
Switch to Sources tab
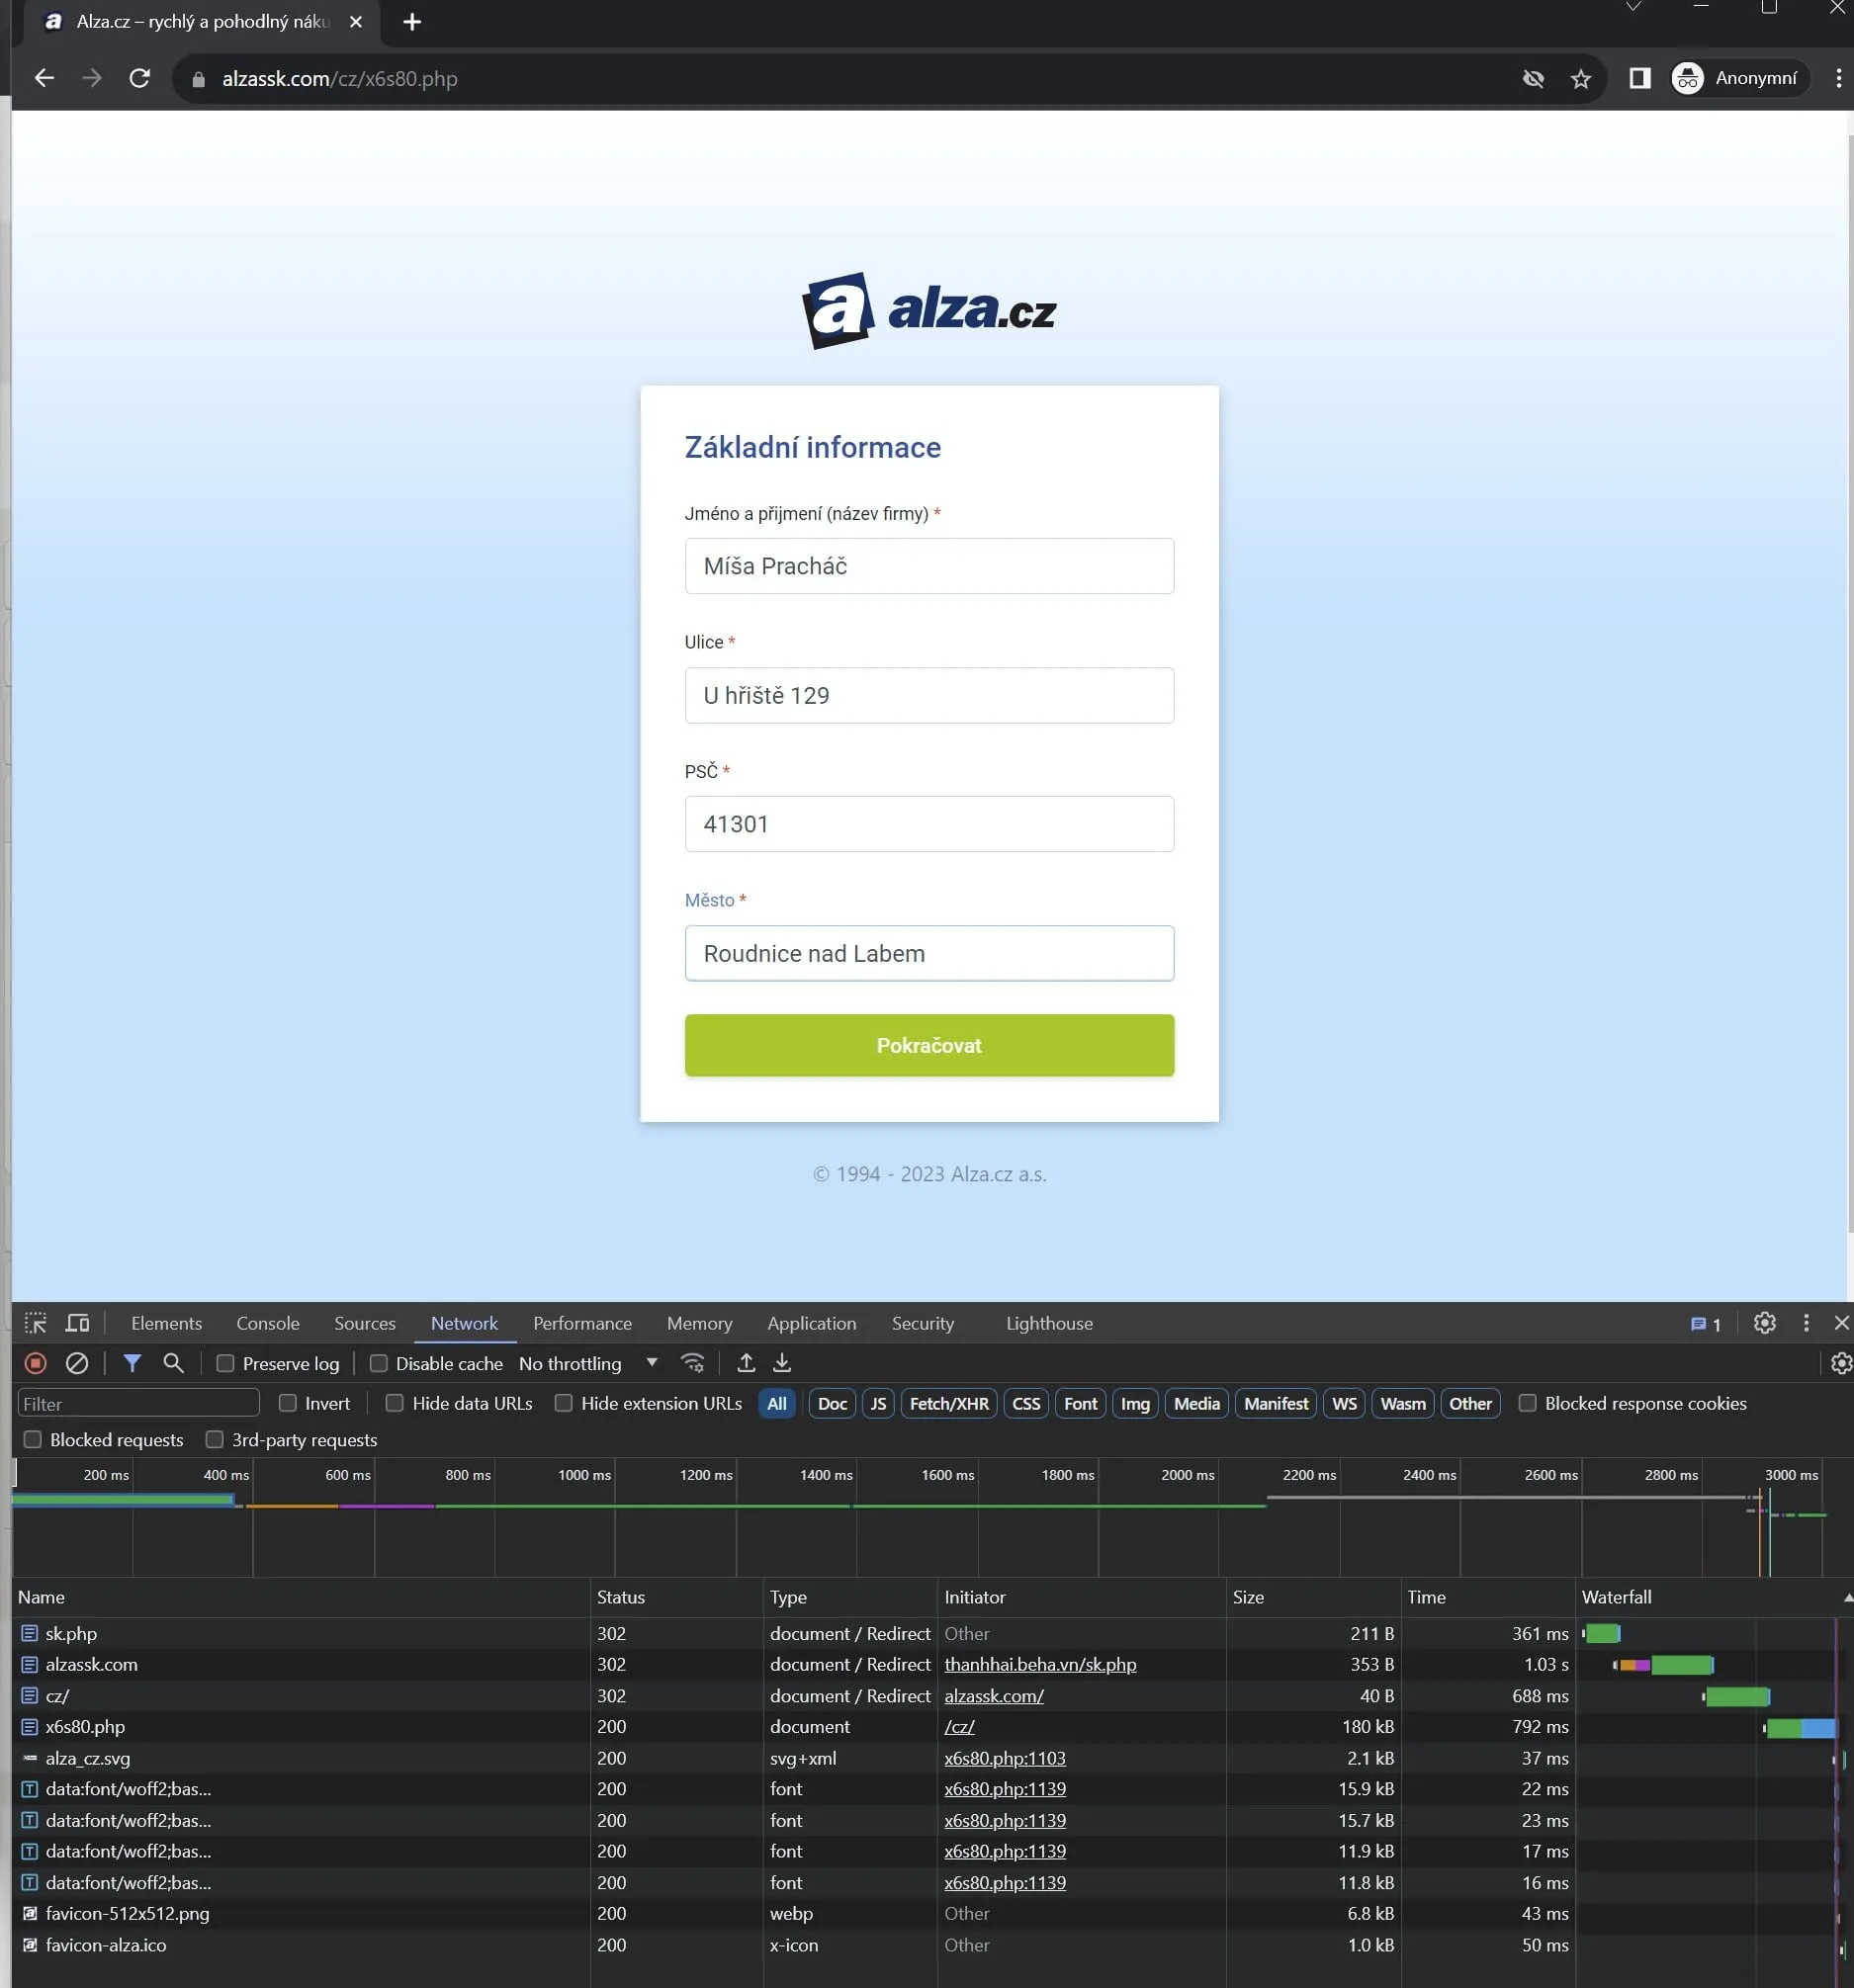[x=365, y=1323]
